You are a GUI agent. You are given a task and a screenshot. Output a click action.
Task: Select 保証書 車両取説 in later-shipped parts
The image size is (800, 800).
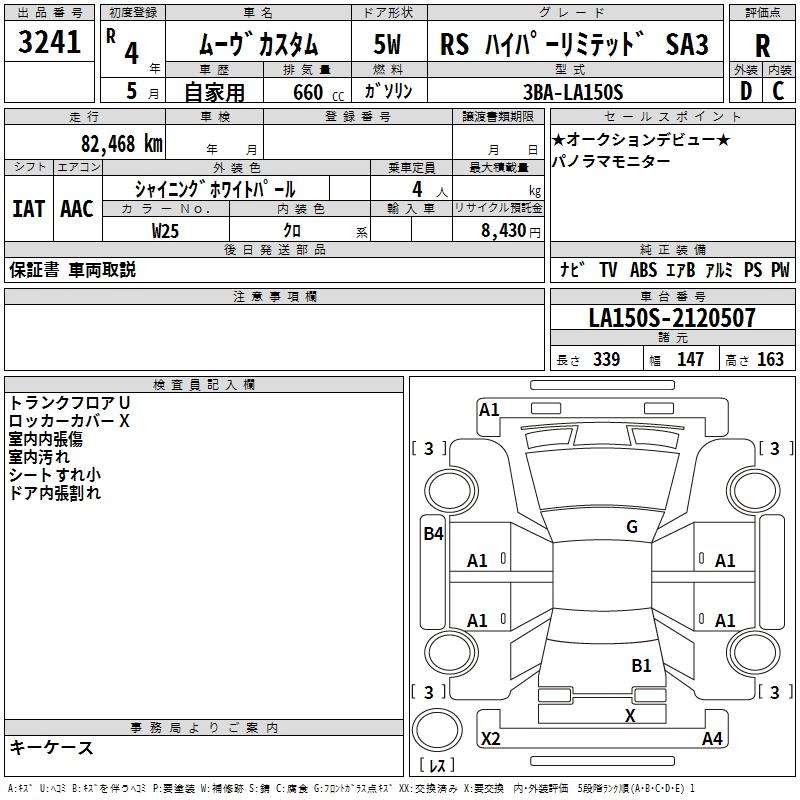tap(72, 269)
